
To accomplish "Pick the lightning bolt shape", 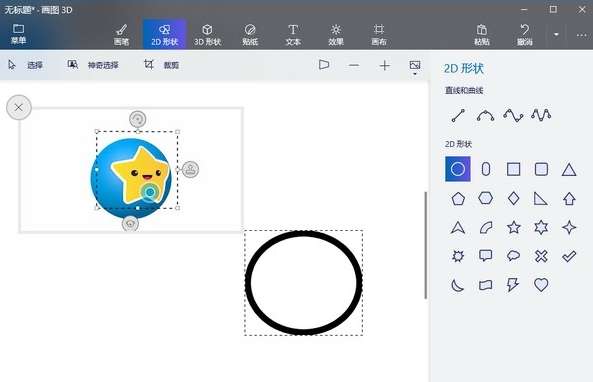I will click(x=513, y=284).
